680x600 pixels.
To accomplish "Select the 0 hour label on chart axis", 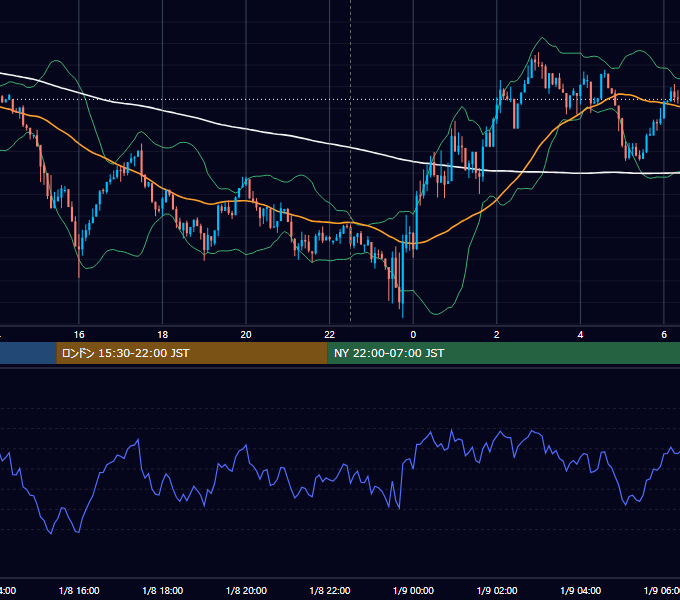I will 413,335.
